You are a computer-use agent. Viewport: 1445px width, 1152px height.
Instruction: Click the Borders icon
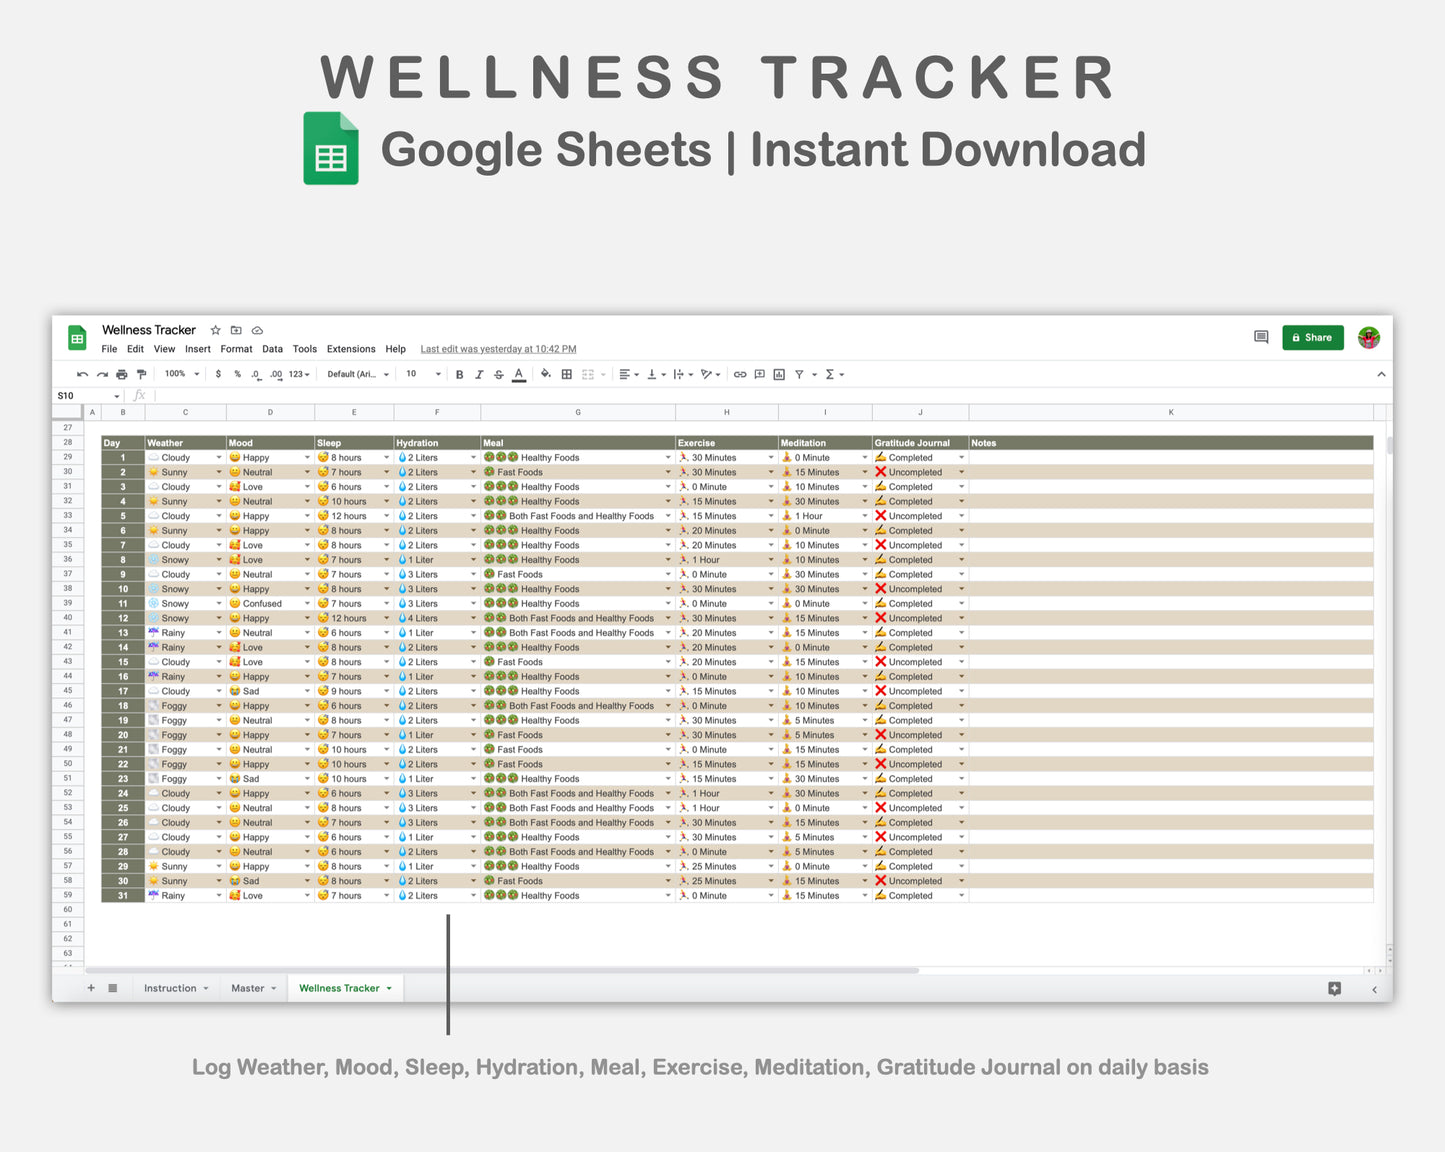click(x=566, y=373)
